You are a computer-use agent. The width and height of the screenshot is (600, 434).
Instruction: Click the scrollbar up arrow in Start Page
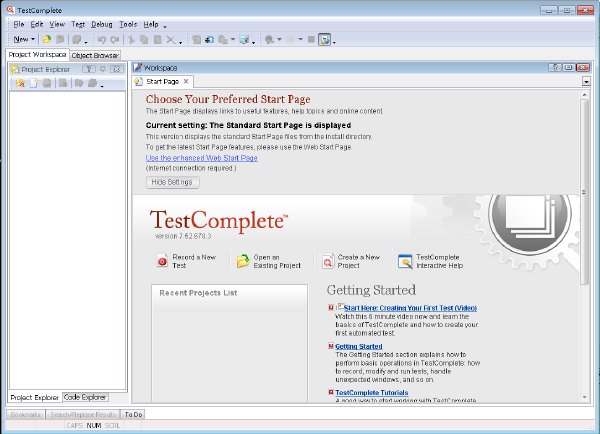[x=584, y=95]
